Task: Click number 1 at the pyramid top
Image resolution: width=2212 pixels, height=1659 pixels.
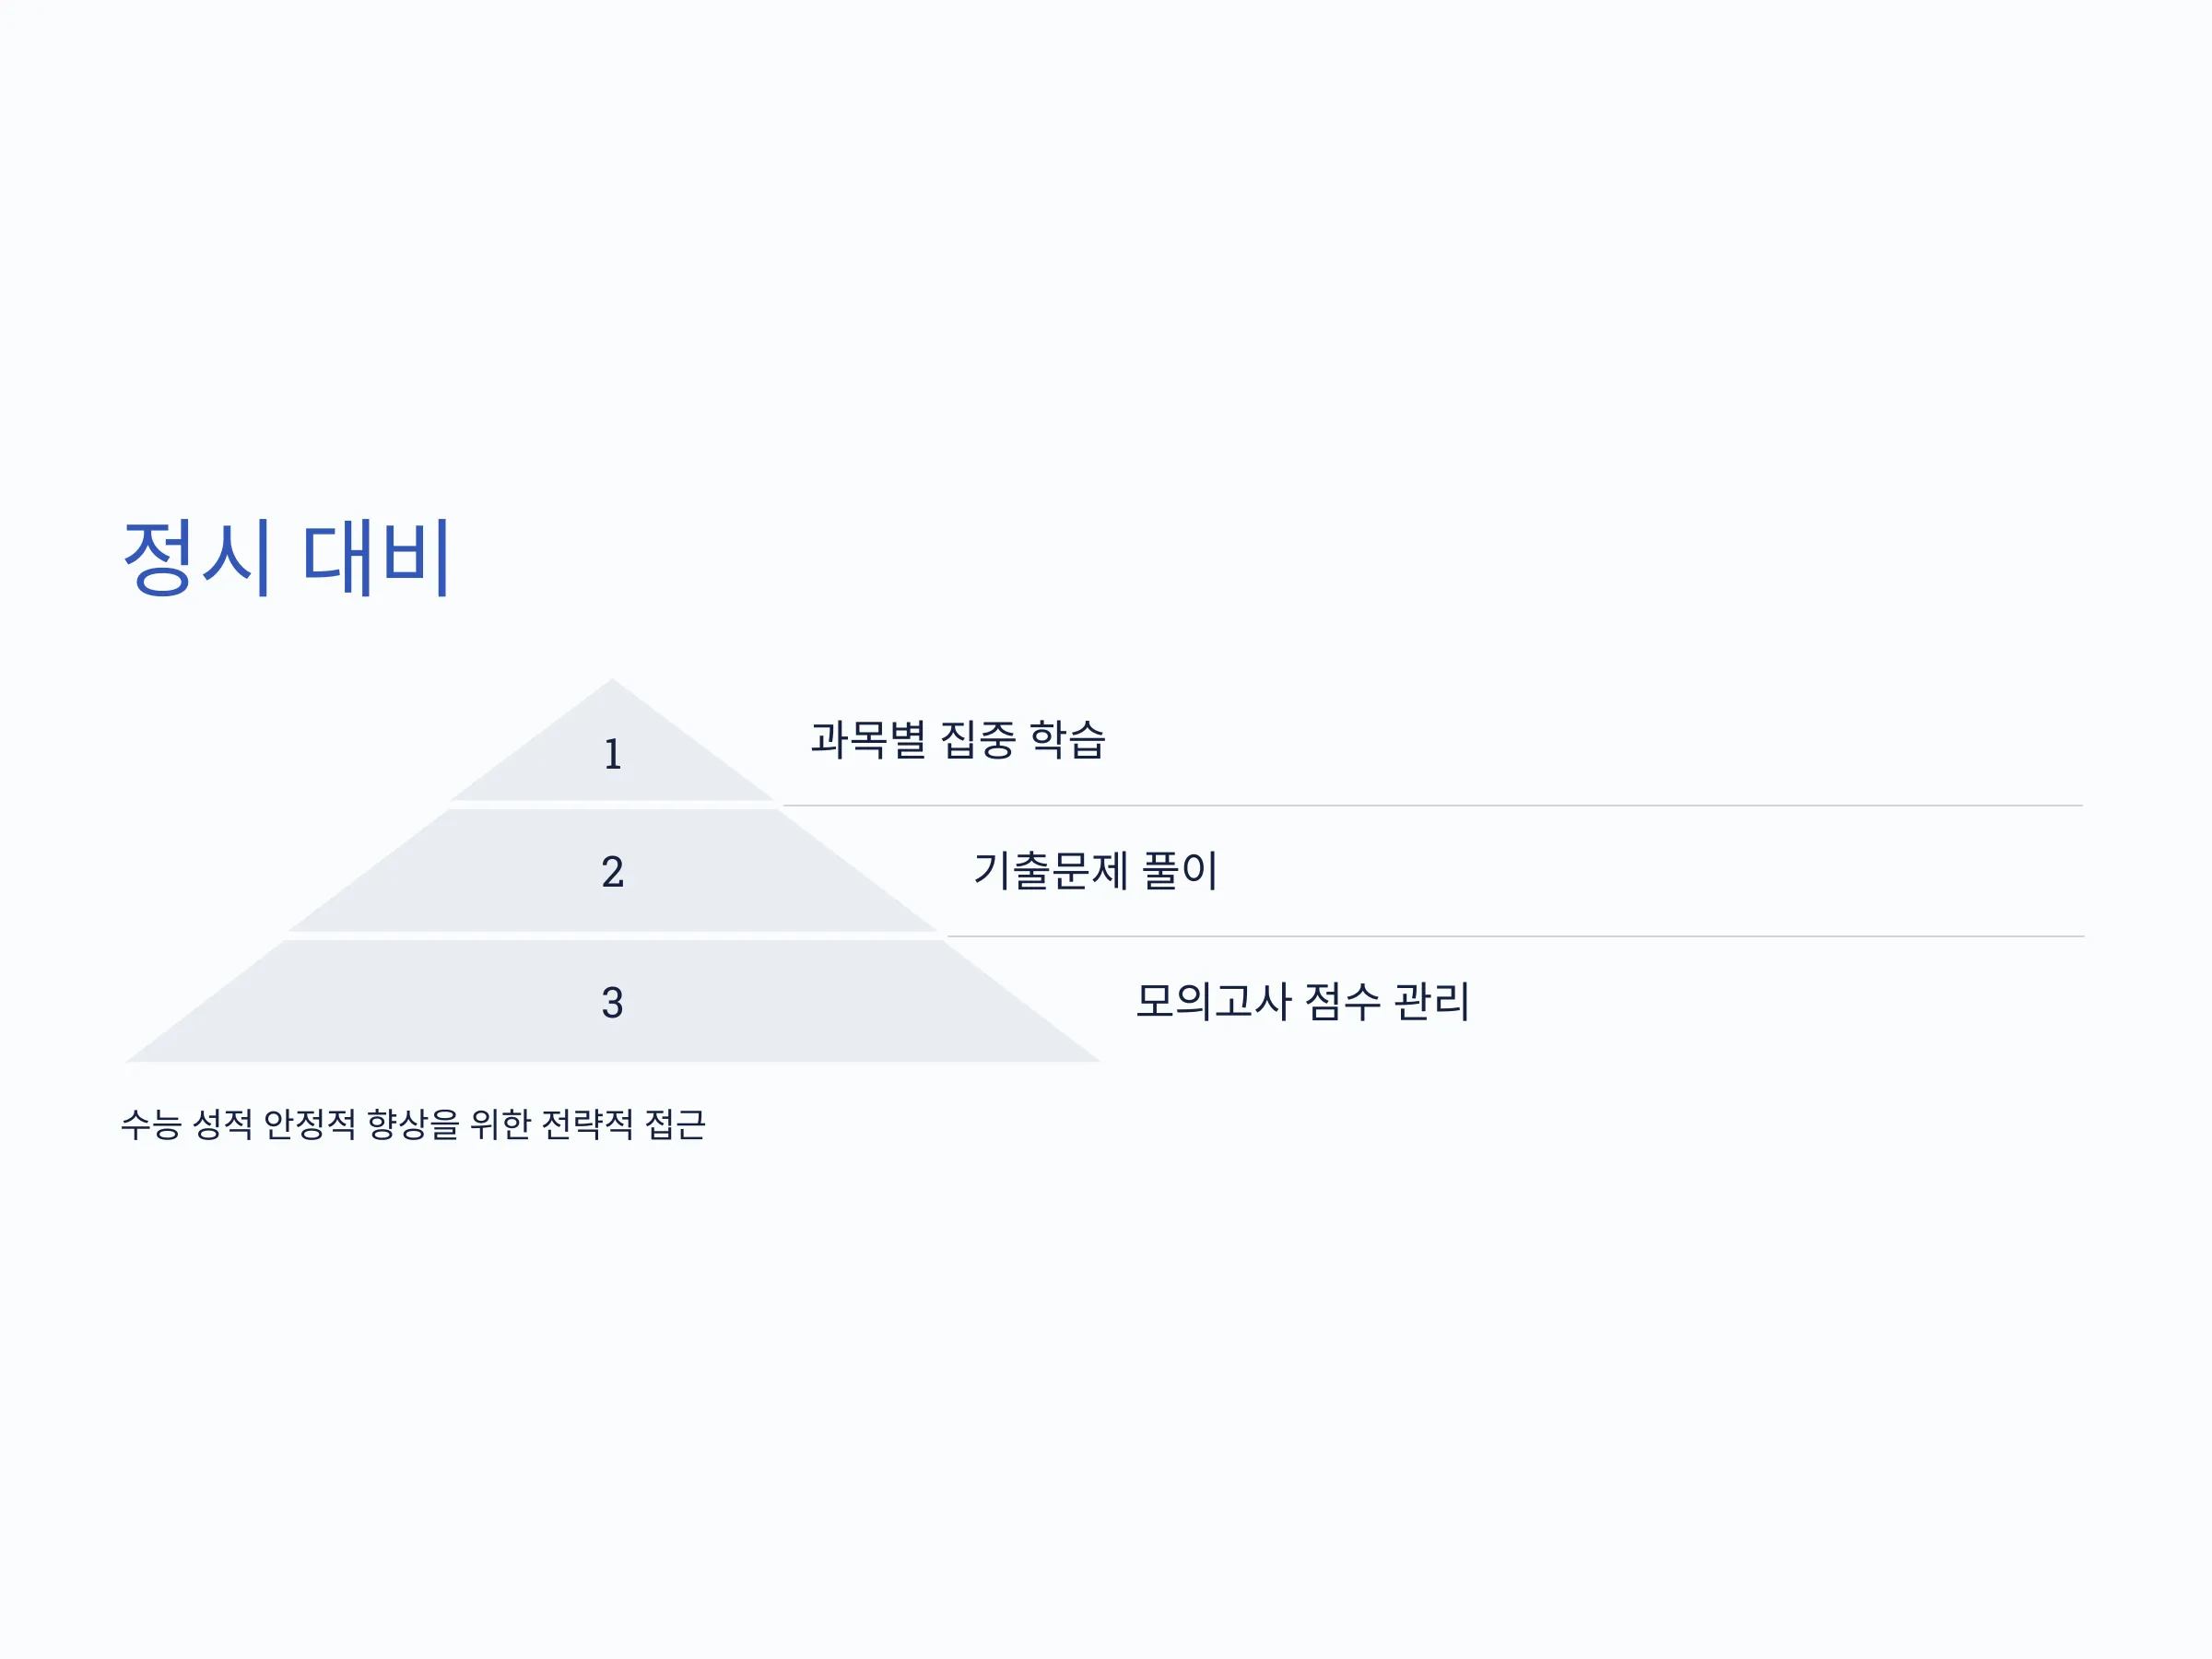Action: [x=613, y=754]
